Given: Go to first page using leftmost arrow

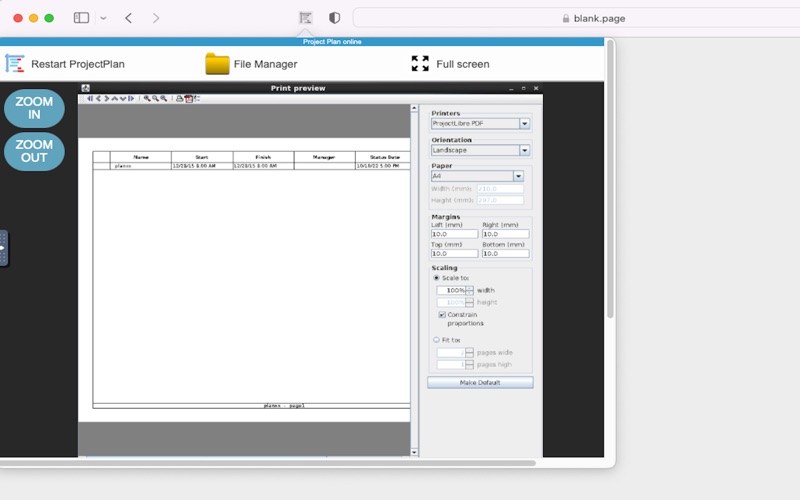Looking at the screenshot, I should 90,98.
